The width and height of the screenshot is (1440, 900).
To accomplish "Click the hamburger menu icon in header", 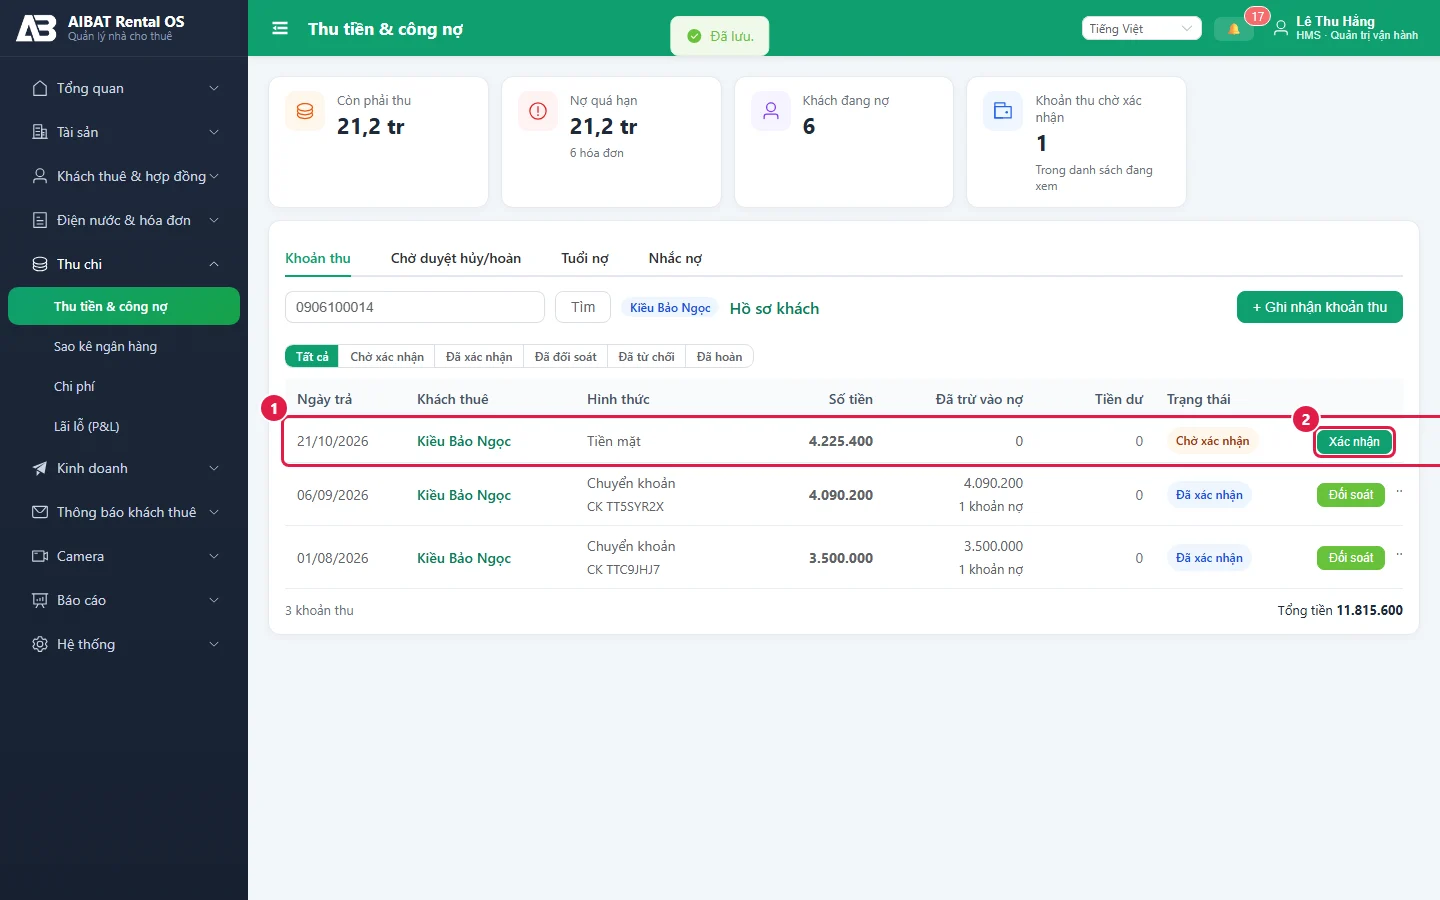I will coord(280,29).
